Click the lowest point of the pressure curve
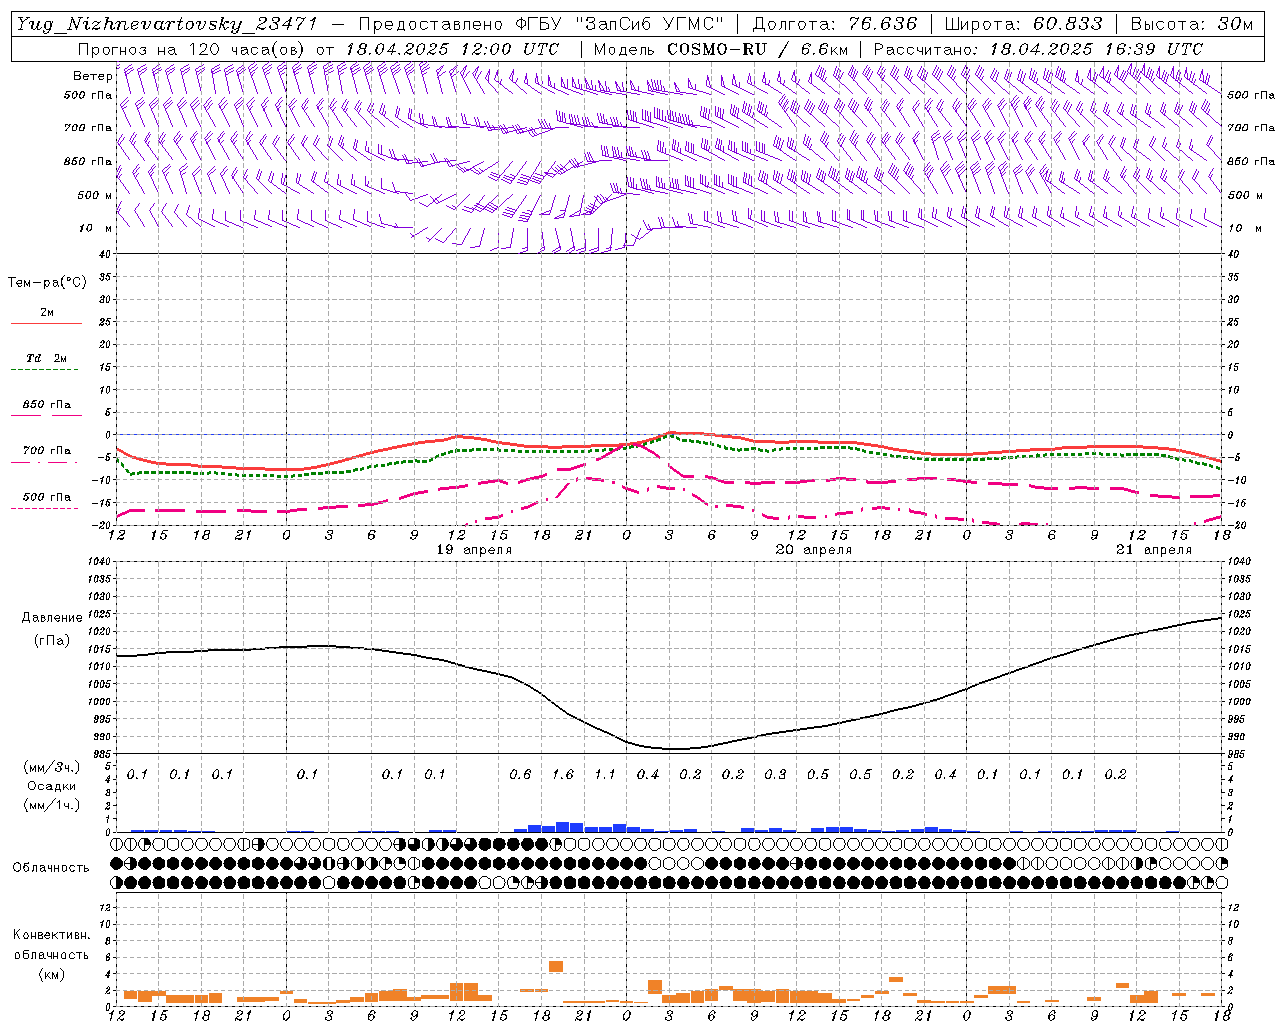 [676, 749]
